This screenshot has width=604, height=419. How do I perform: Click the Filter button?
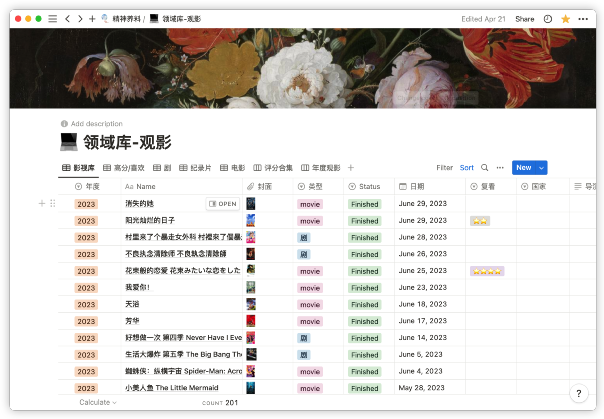point(444,168)
